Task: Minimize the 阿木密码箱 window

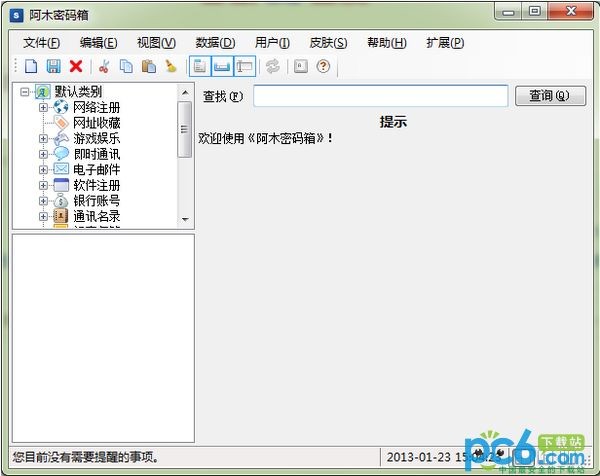Action: 509,12
